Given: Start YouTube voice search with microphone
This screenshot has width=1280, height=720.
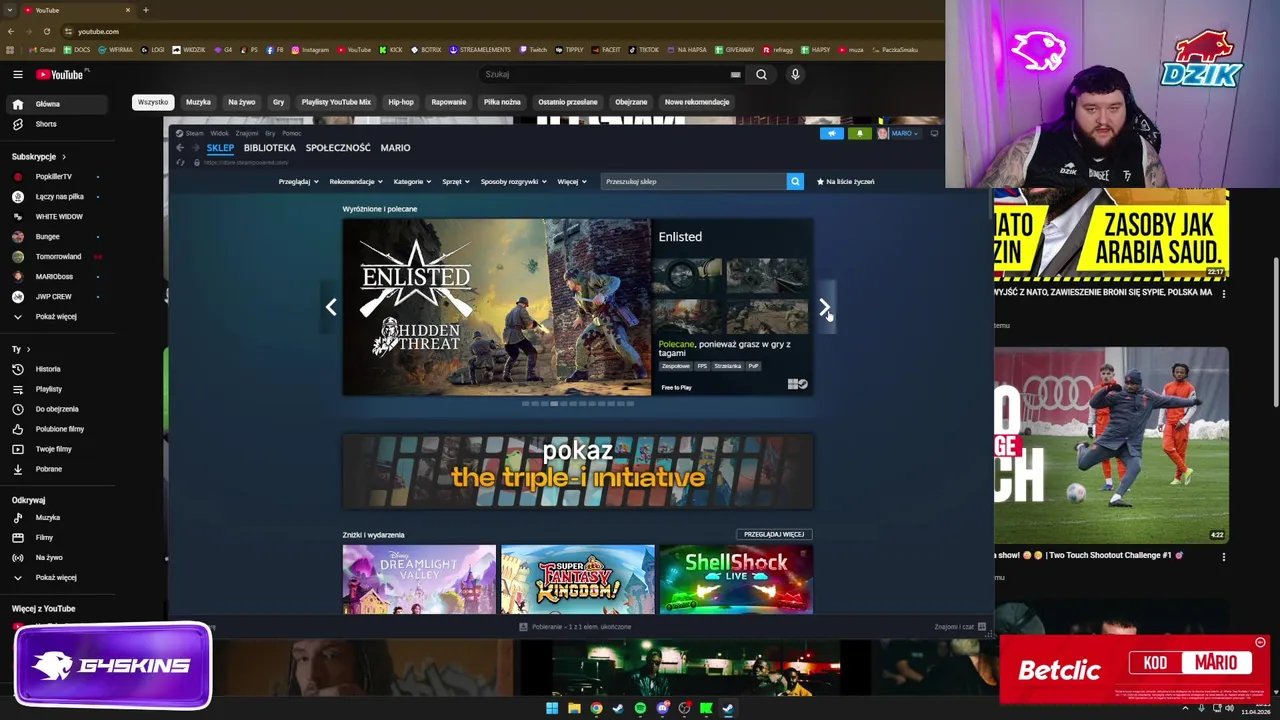Looking at the screenshot, I should click(795, 74).
